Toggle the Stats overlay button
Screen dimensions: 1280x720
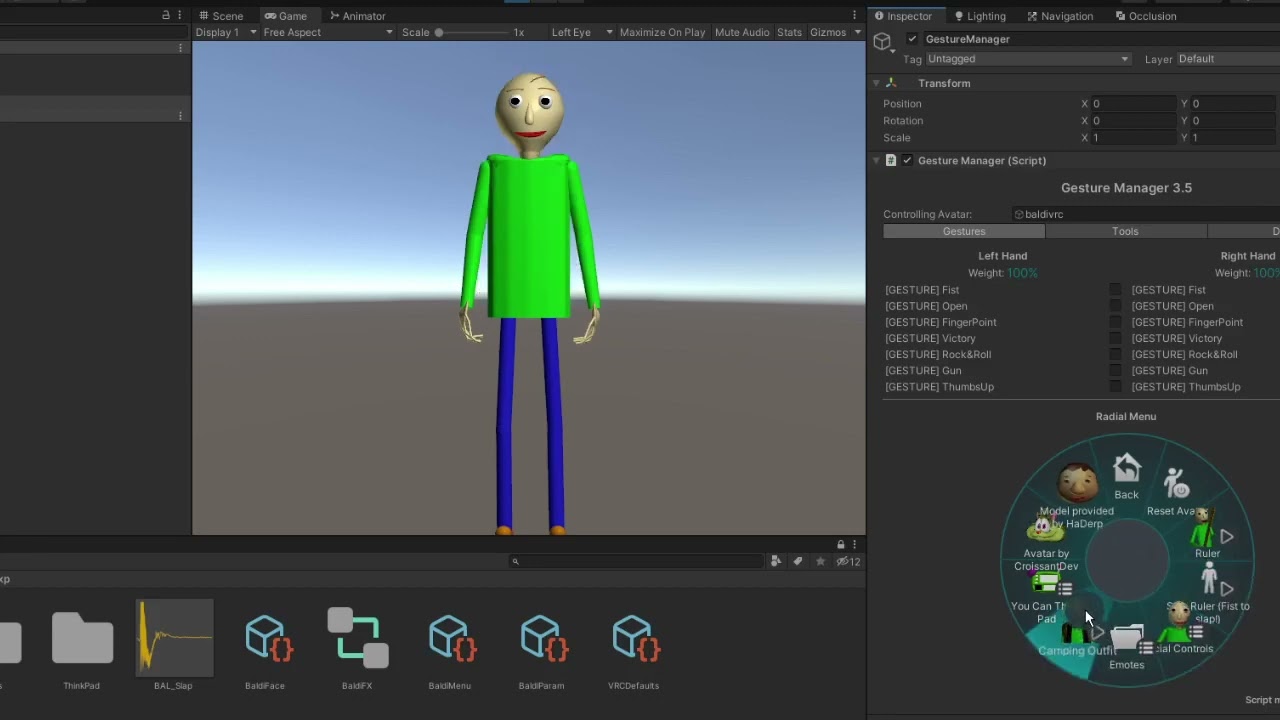789,32
